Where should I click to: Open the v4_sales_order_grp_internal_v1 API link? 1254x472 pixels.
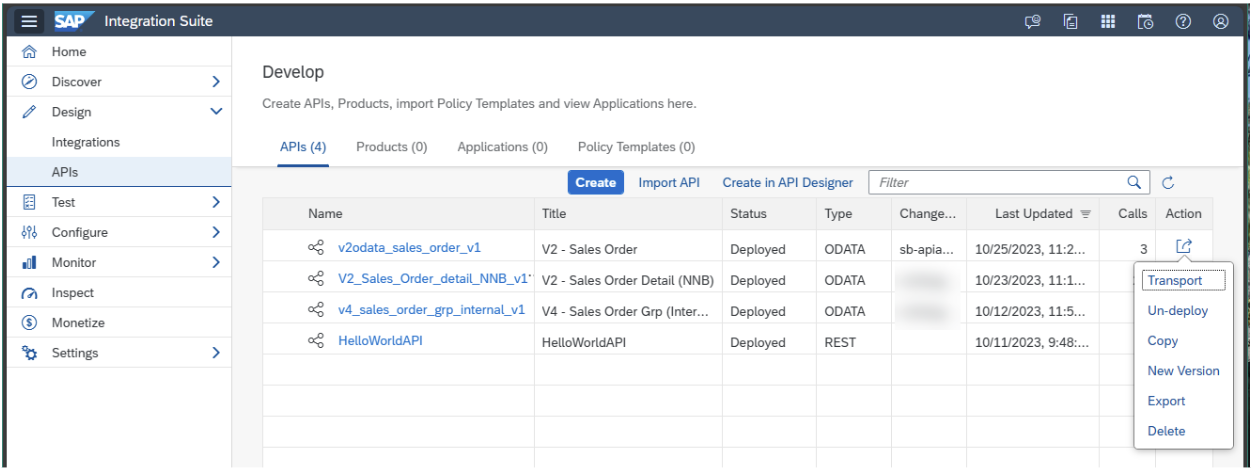pyautogui.click(x=431, y=309)
